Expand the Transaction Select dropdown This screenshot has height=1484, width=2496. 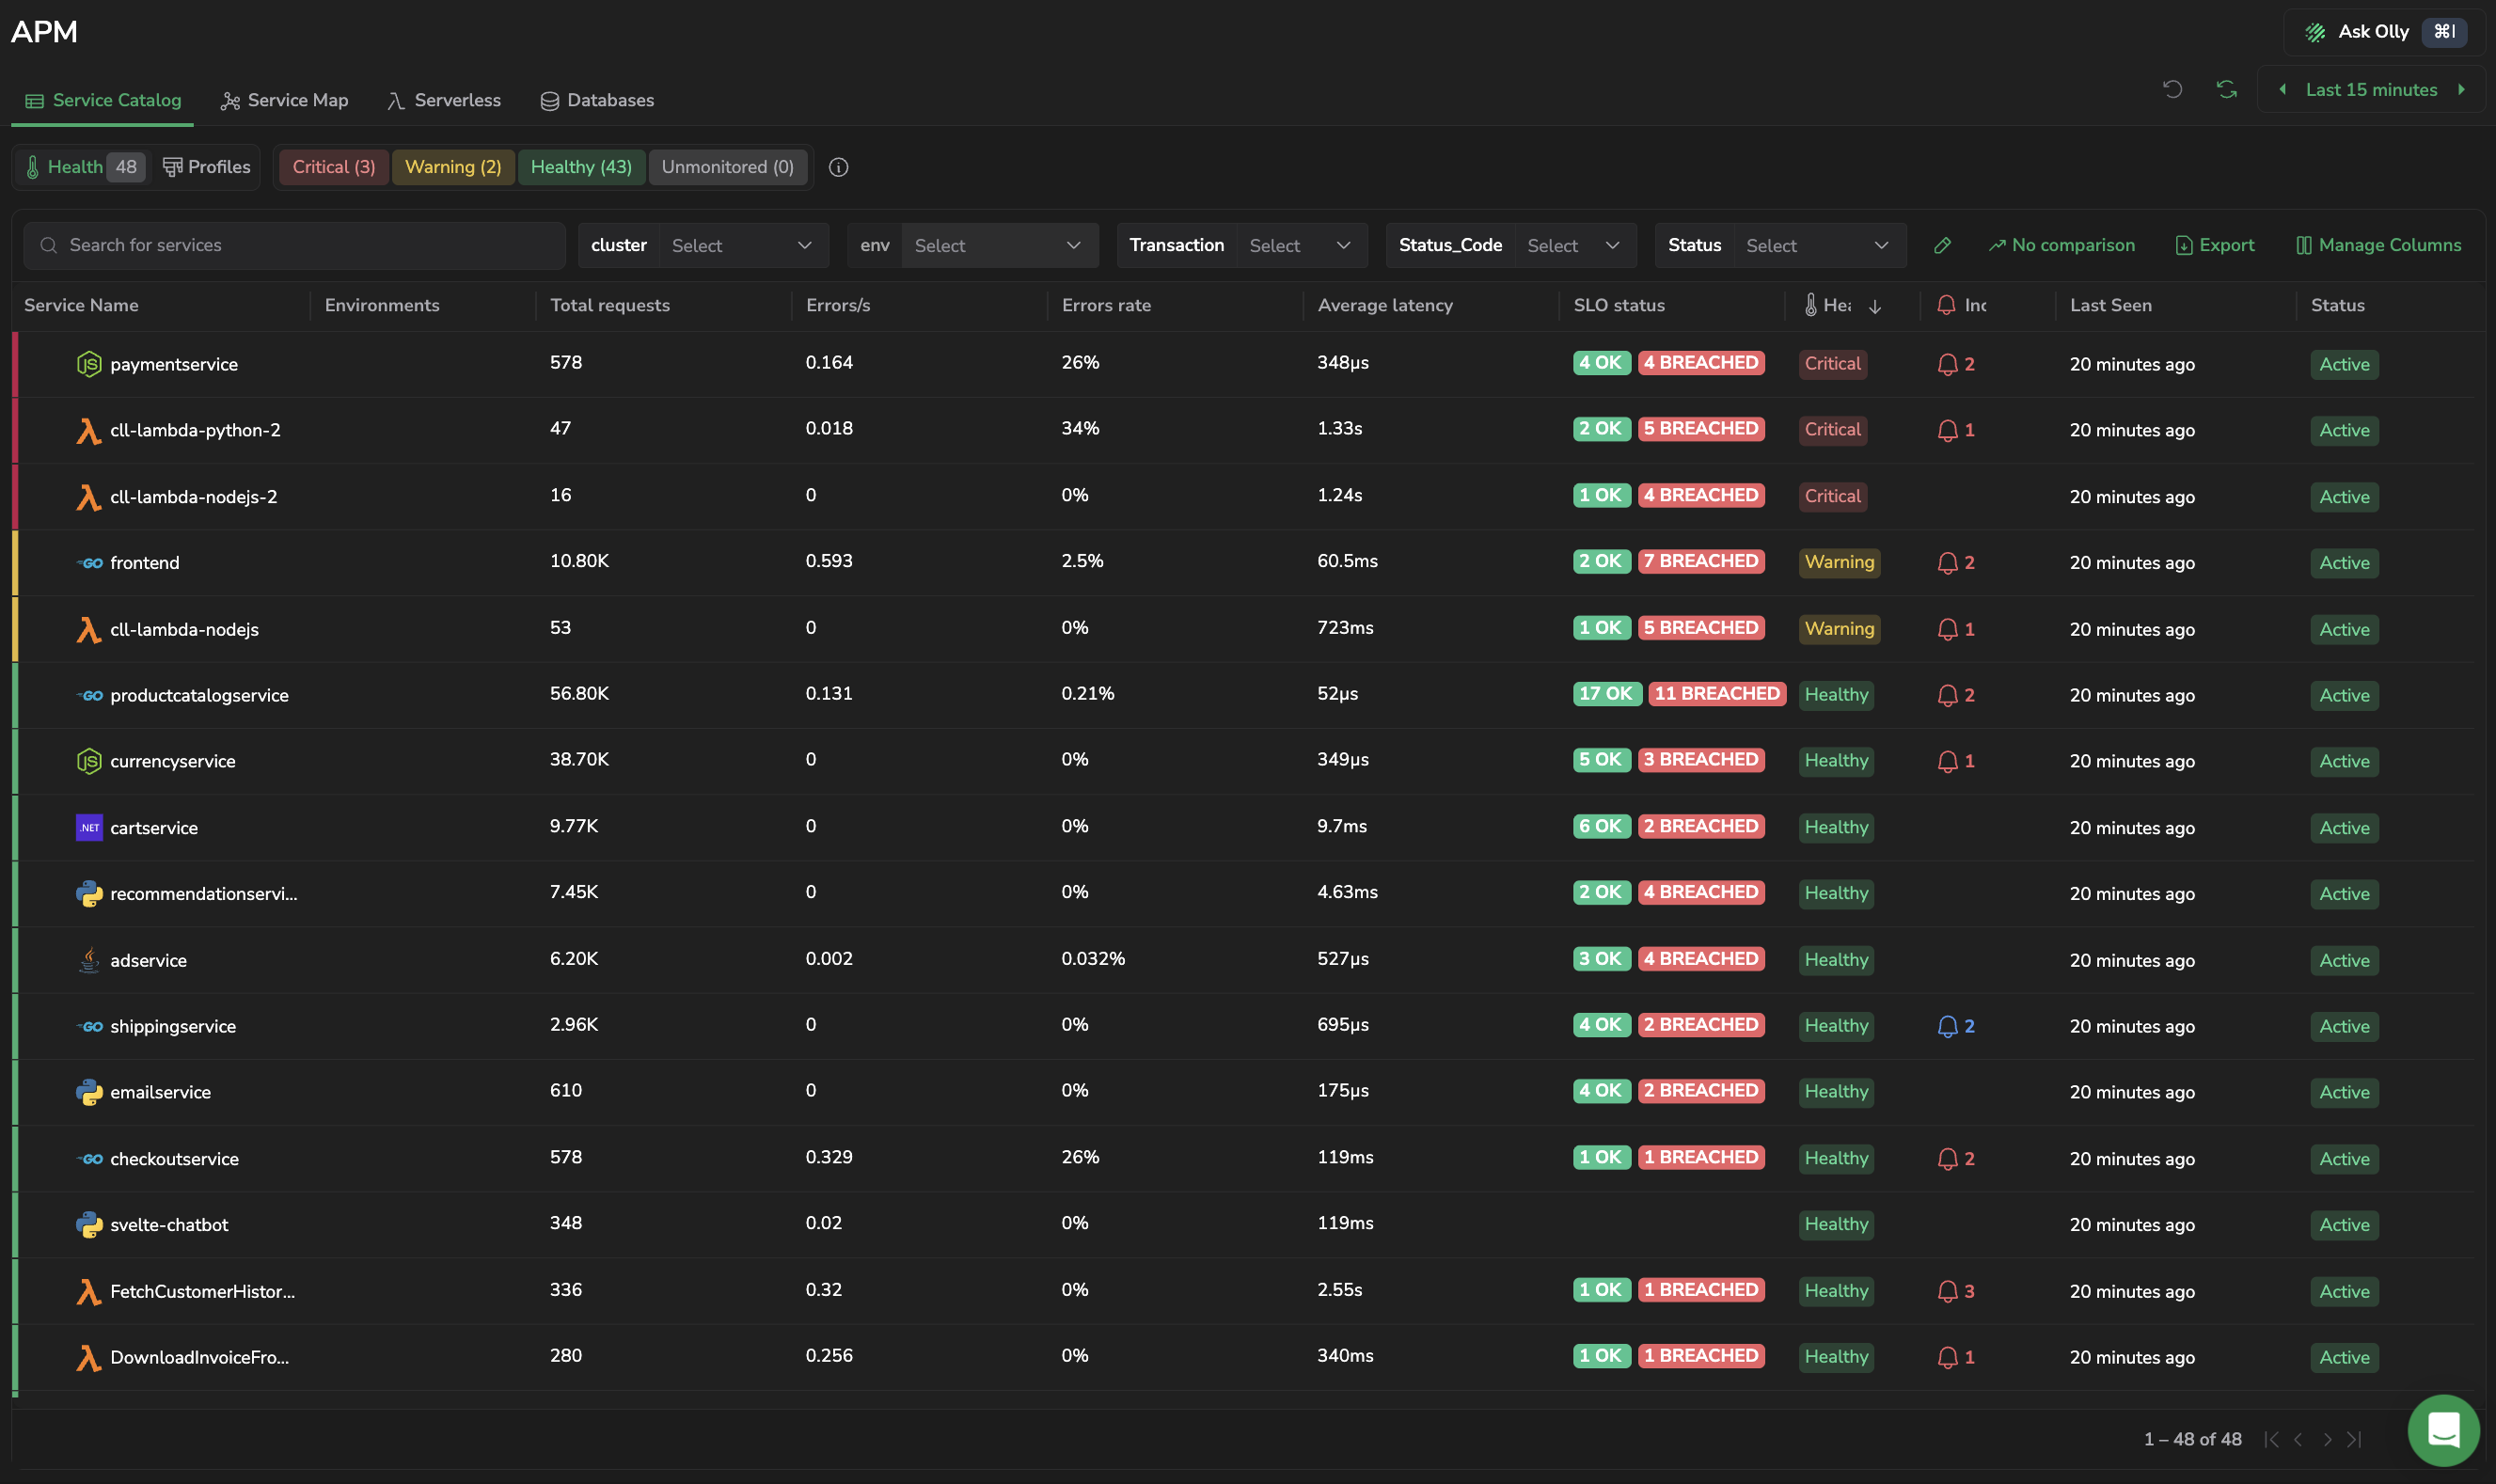1301,245
